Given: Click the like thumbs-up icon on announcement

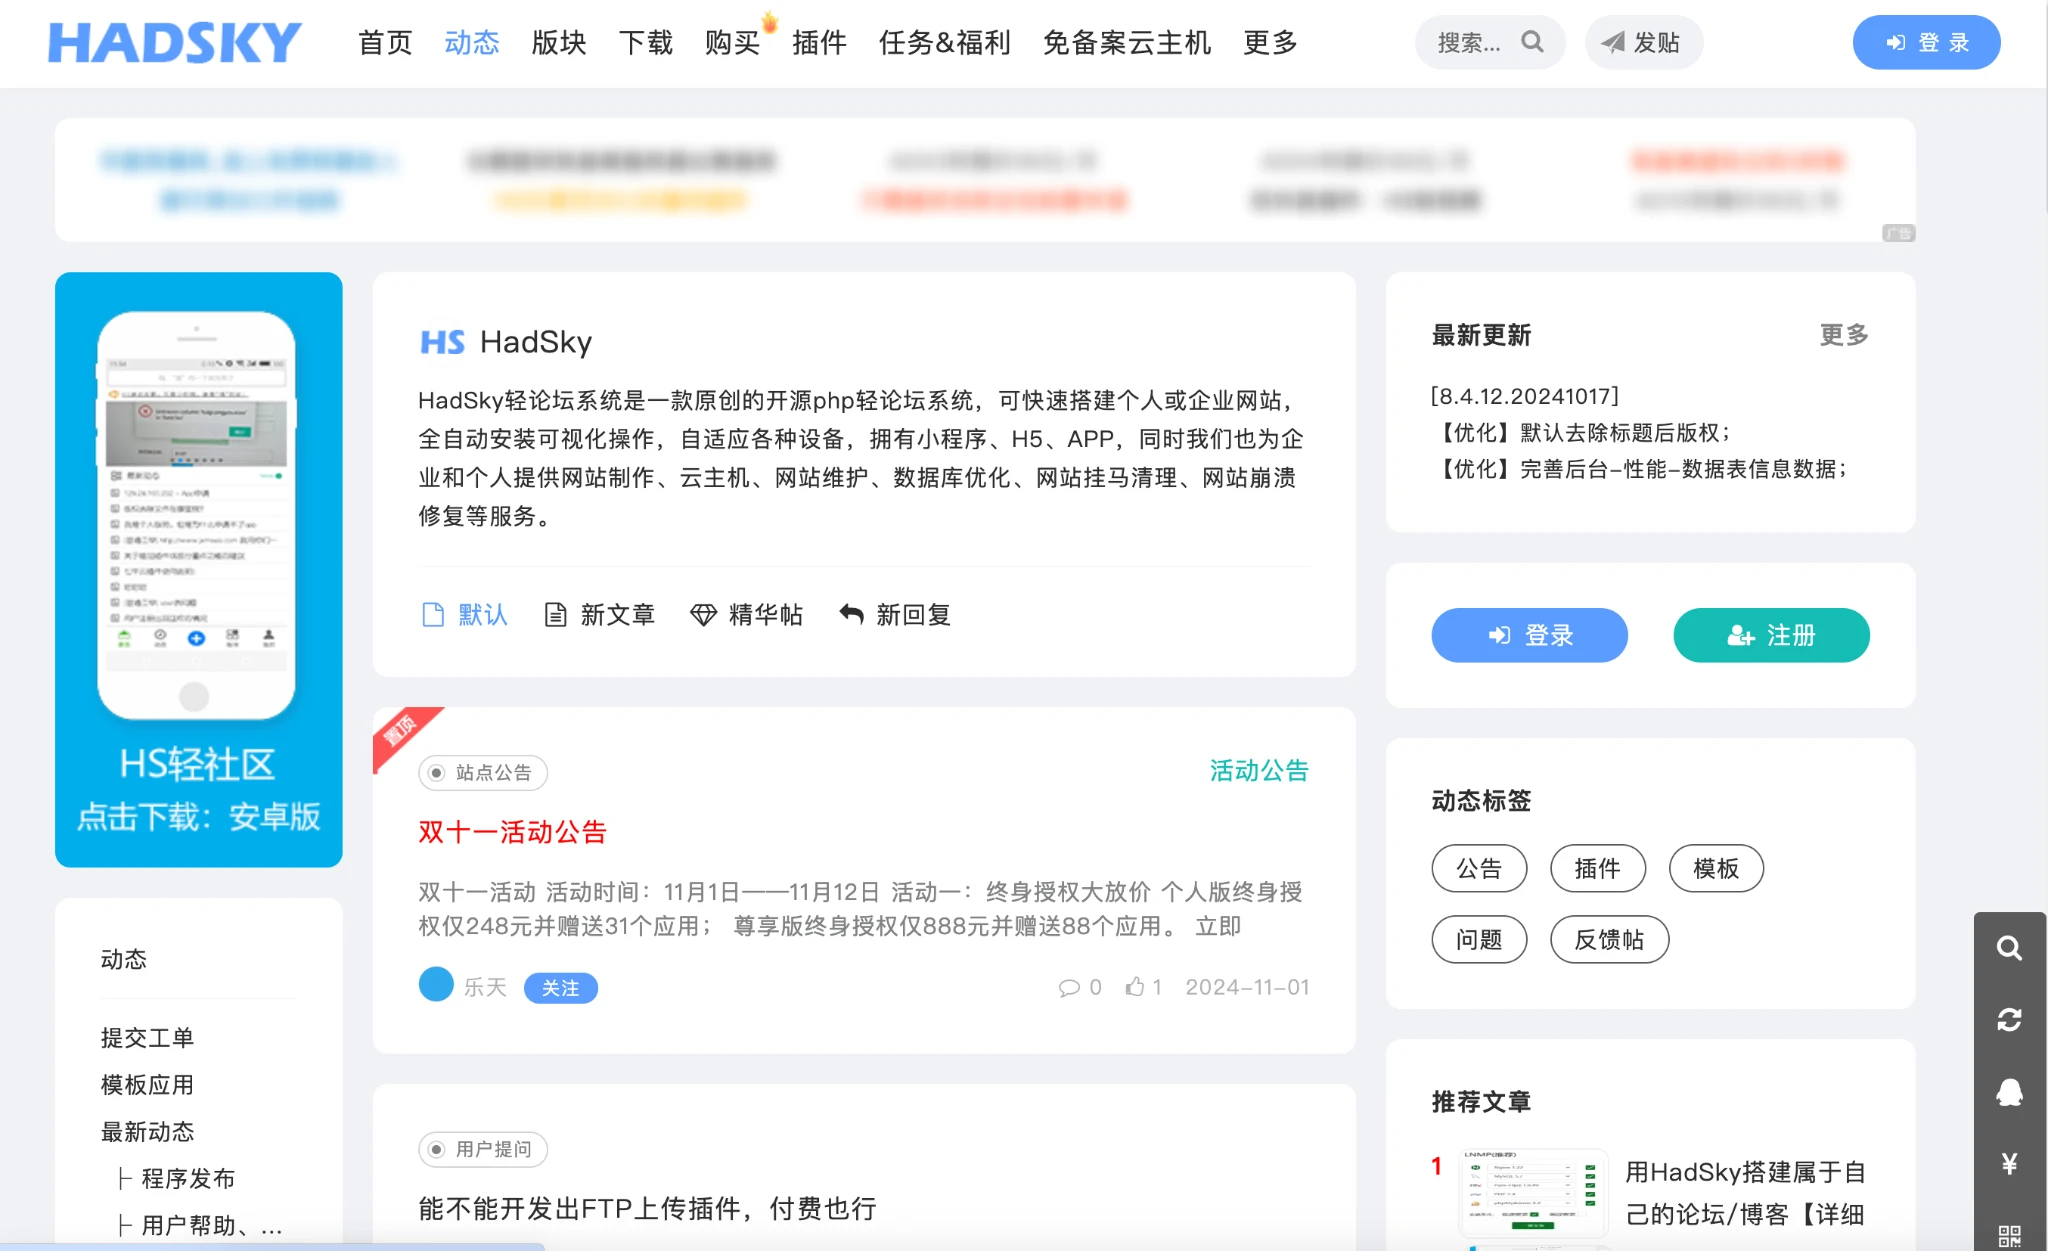Looking at the screenshot, I should point(1135,987).
